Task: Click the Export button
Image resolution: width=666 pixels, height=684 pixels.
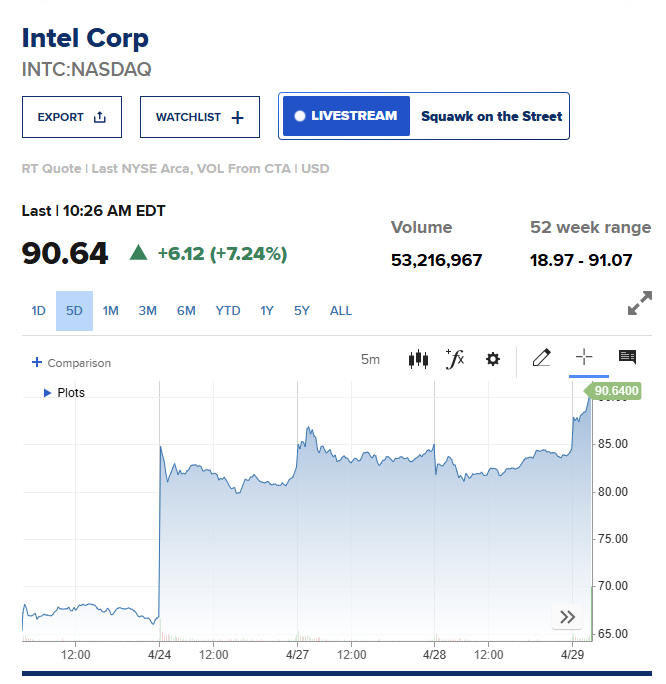Action: (x=72, y=117)
